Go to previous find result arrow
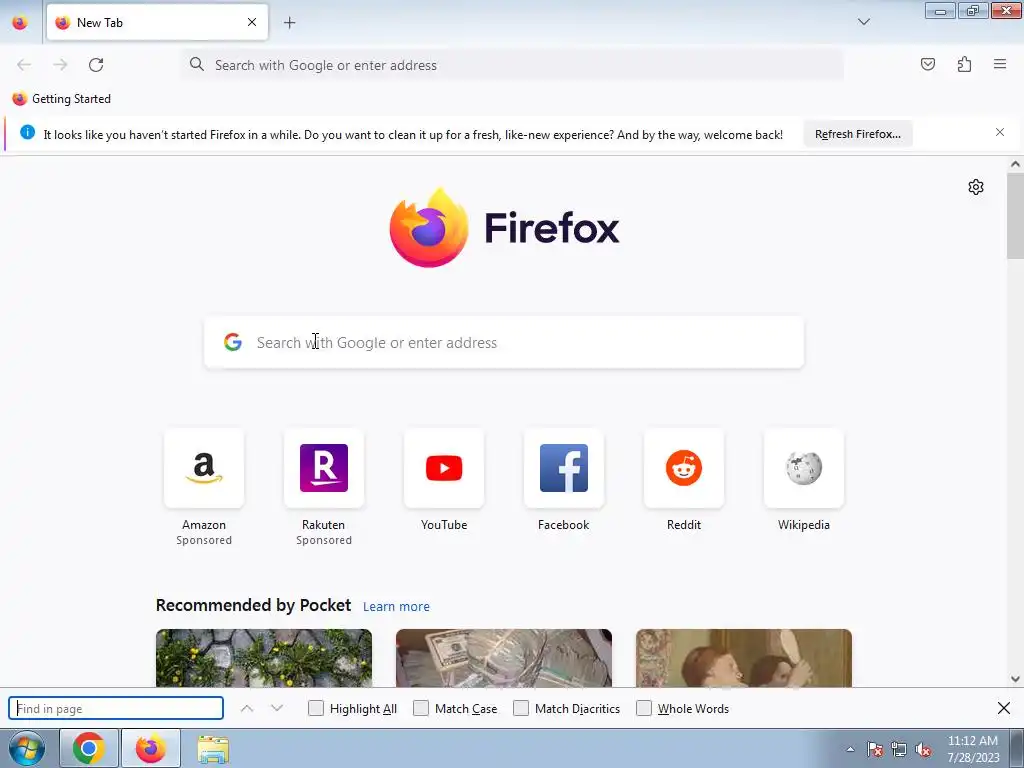This screenshot has width=1024, height=768. point(247,709)
